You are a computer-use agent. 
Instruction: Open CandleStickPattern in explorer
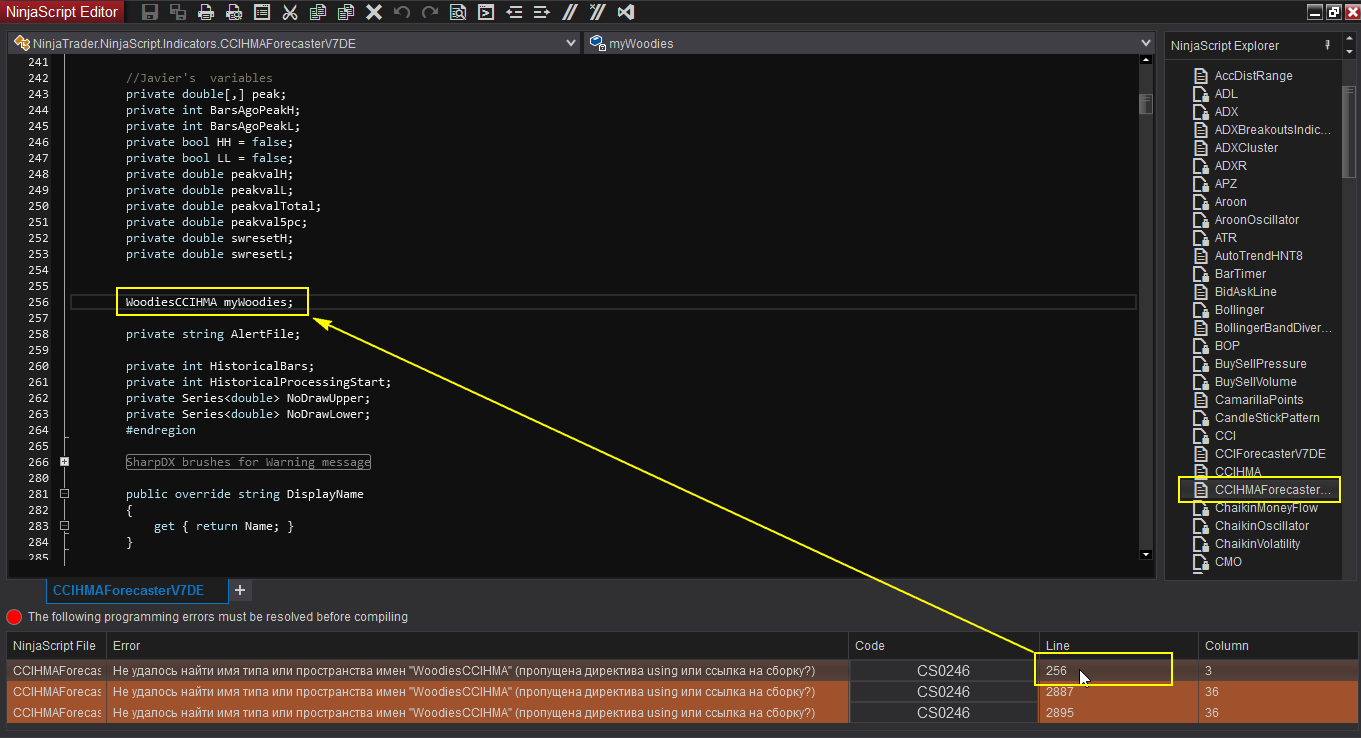point(1267,418)
